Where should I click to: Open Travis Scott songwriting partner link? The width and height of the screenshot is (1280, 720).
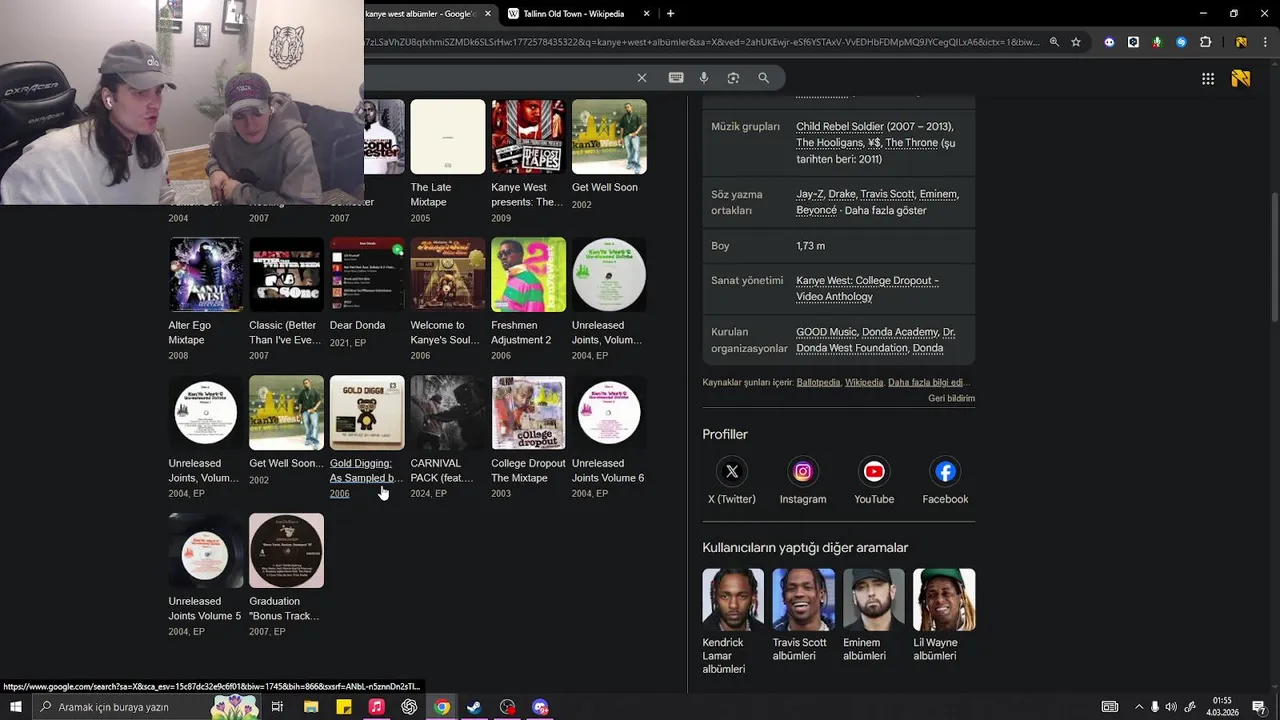887,194
